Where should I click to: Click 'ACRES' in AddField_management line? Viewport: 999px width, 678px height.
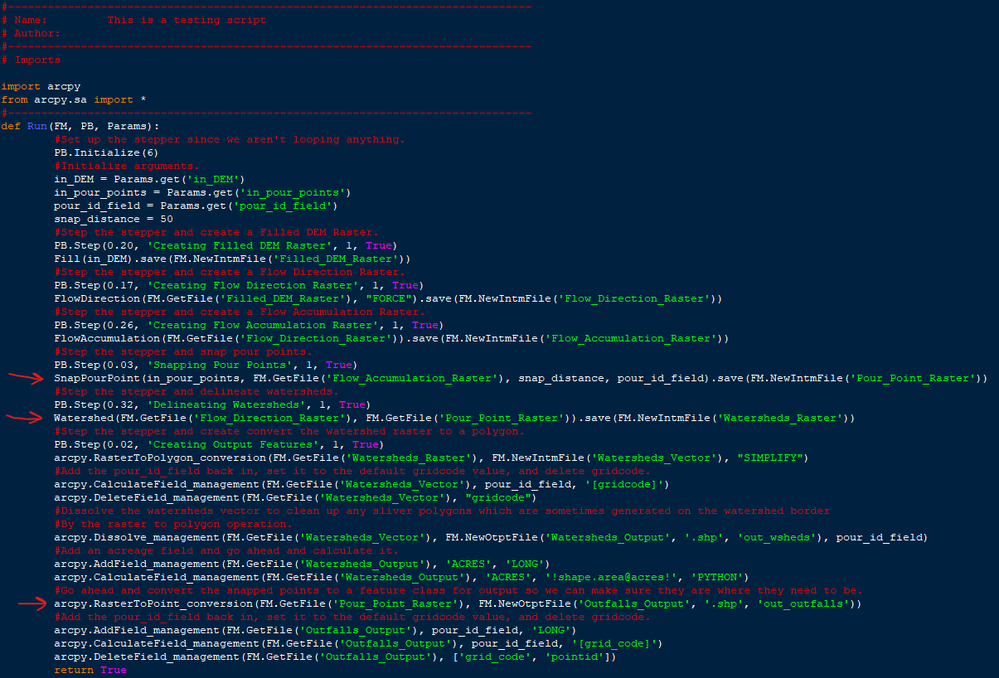(x=468, y=564)
